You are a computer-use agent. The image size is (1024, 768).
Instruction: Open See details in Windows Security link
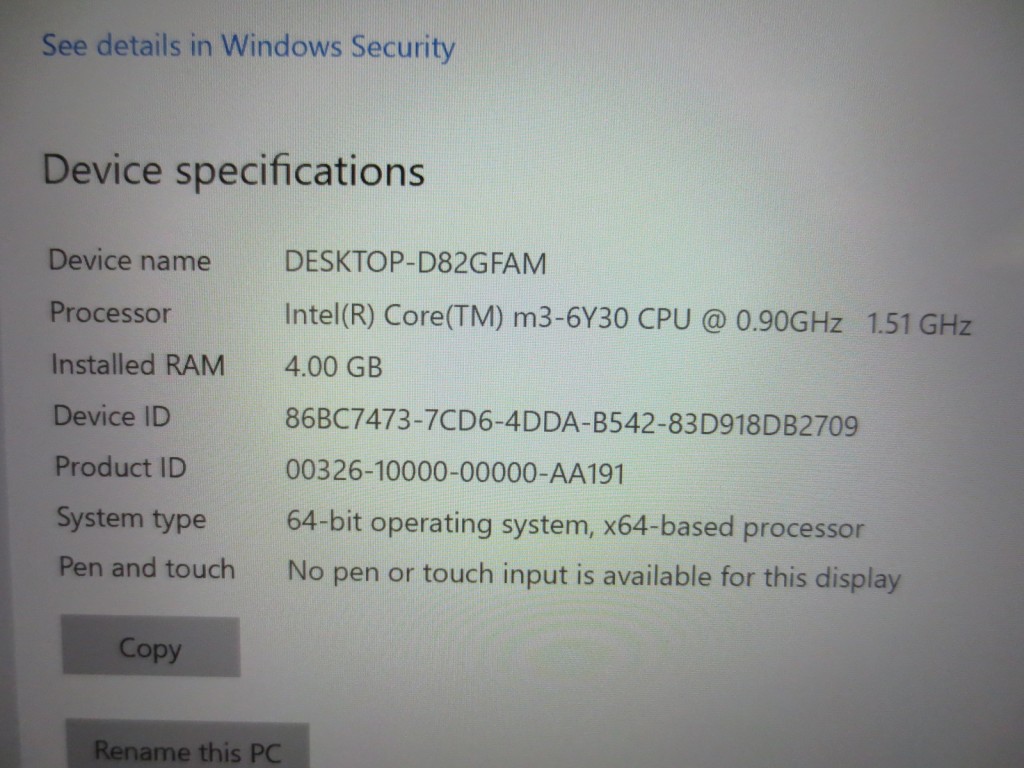point(248,47)
